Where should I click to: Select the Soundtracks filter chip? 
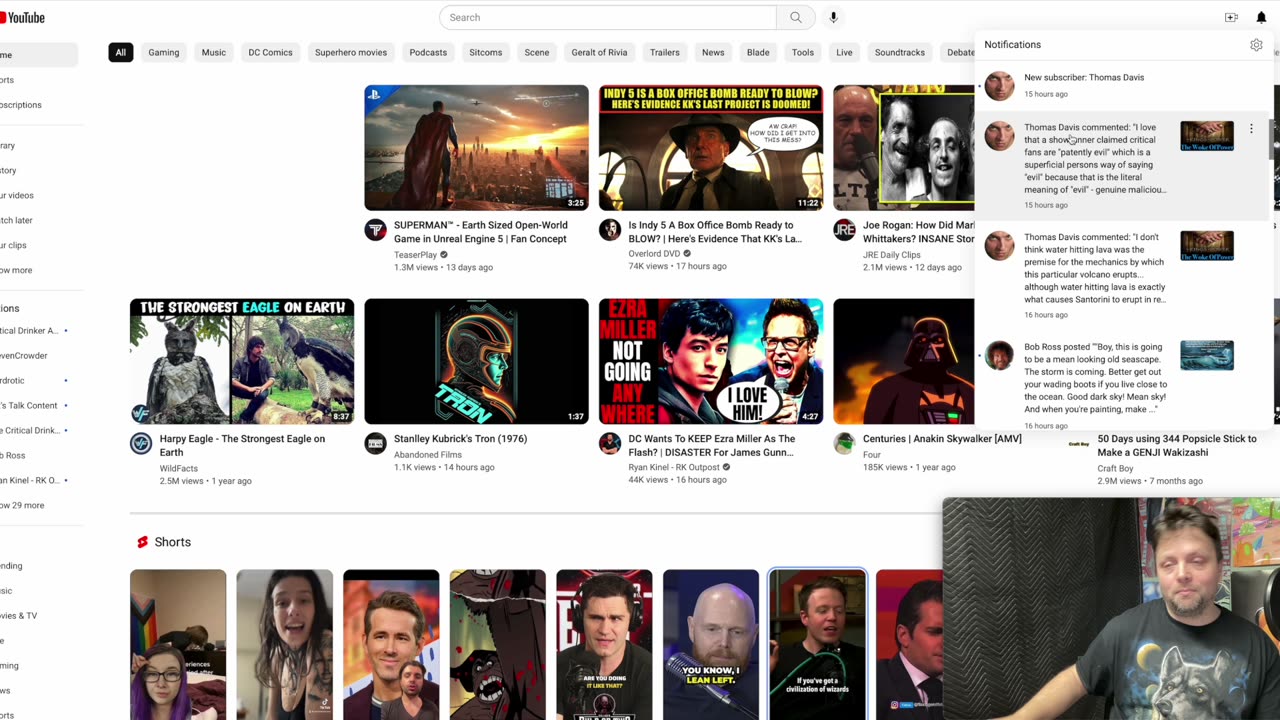point(900,52)
